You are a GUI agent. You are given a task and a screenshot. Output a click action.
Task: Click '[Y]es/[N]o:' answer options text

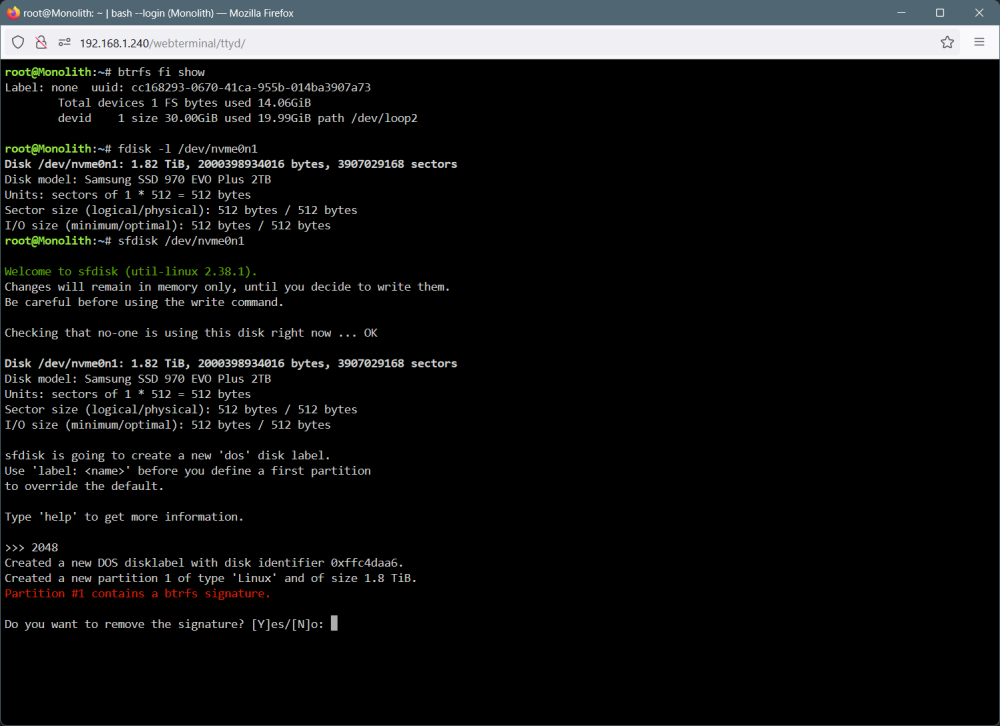pos(287,624)
